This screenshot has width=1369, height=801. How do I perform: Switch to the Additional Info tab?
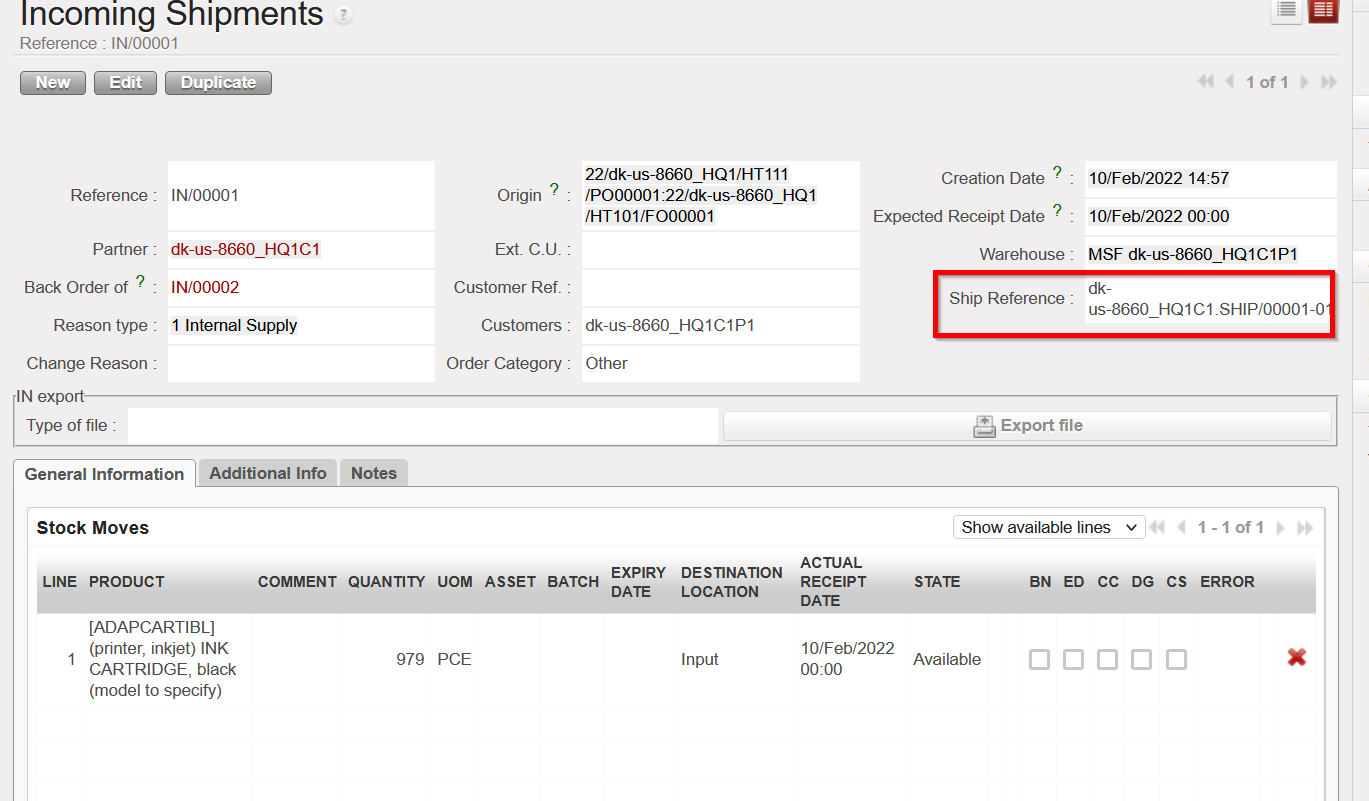tap(267, 473)
